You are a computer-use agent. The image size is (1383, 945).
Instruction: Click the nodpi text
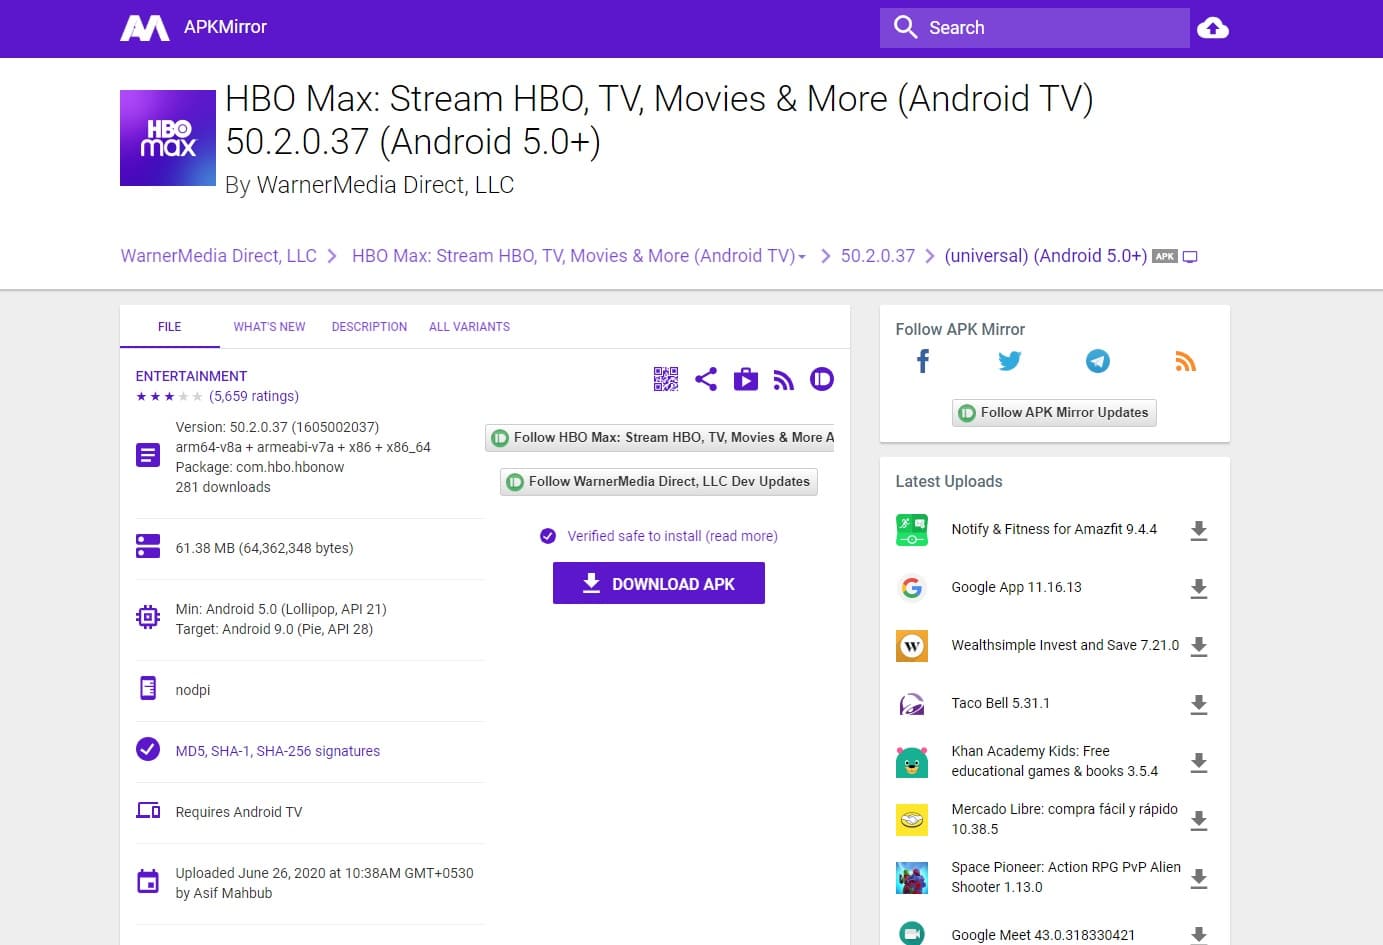[x=193, y=690]
